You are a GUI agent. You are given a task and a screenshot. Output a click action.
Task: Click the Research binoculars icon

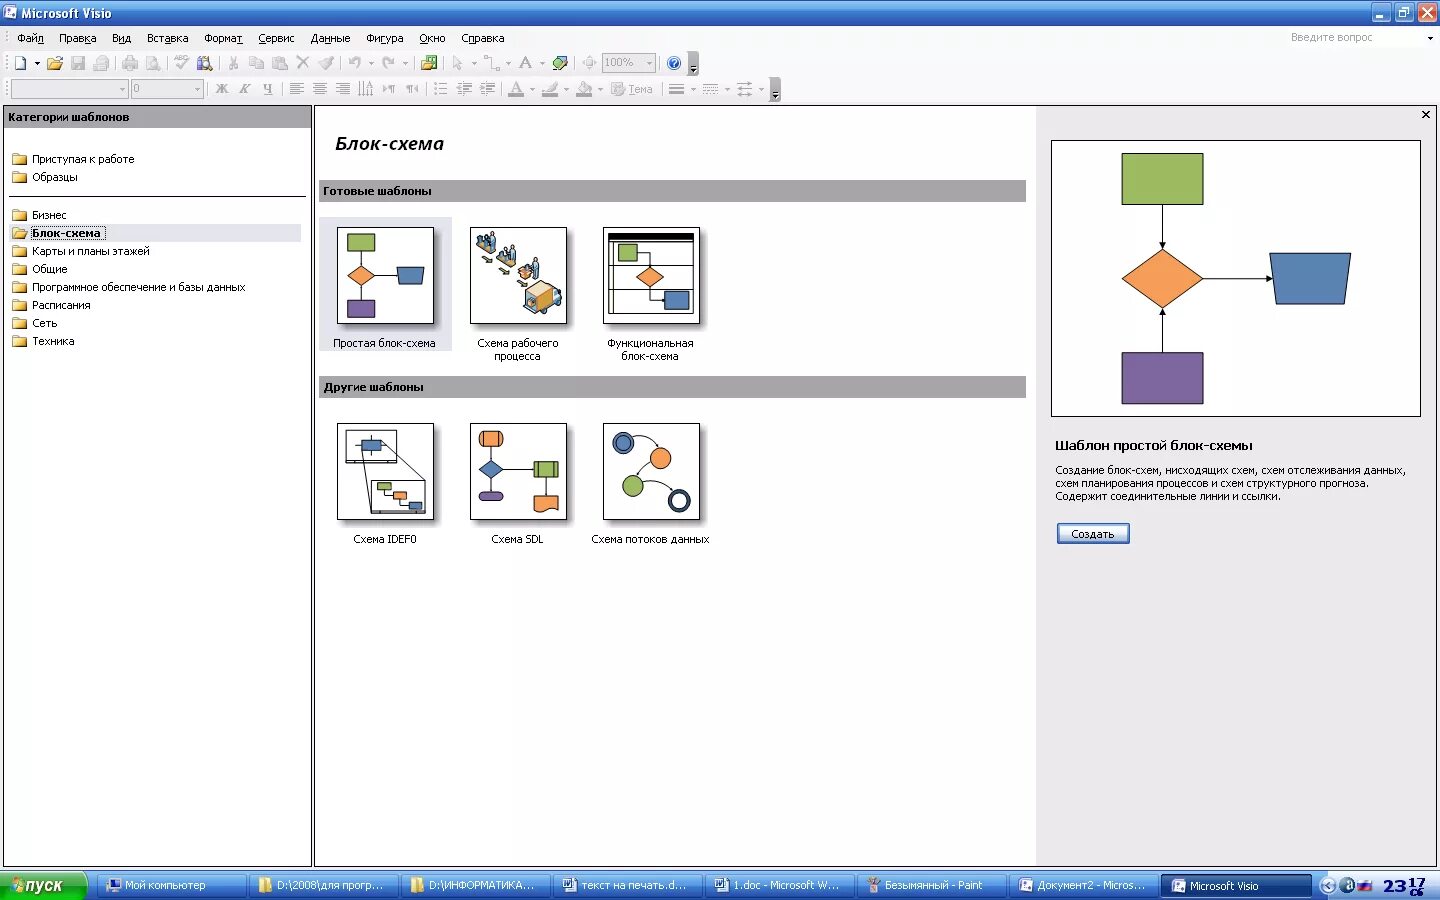click(x=205, y=63)
